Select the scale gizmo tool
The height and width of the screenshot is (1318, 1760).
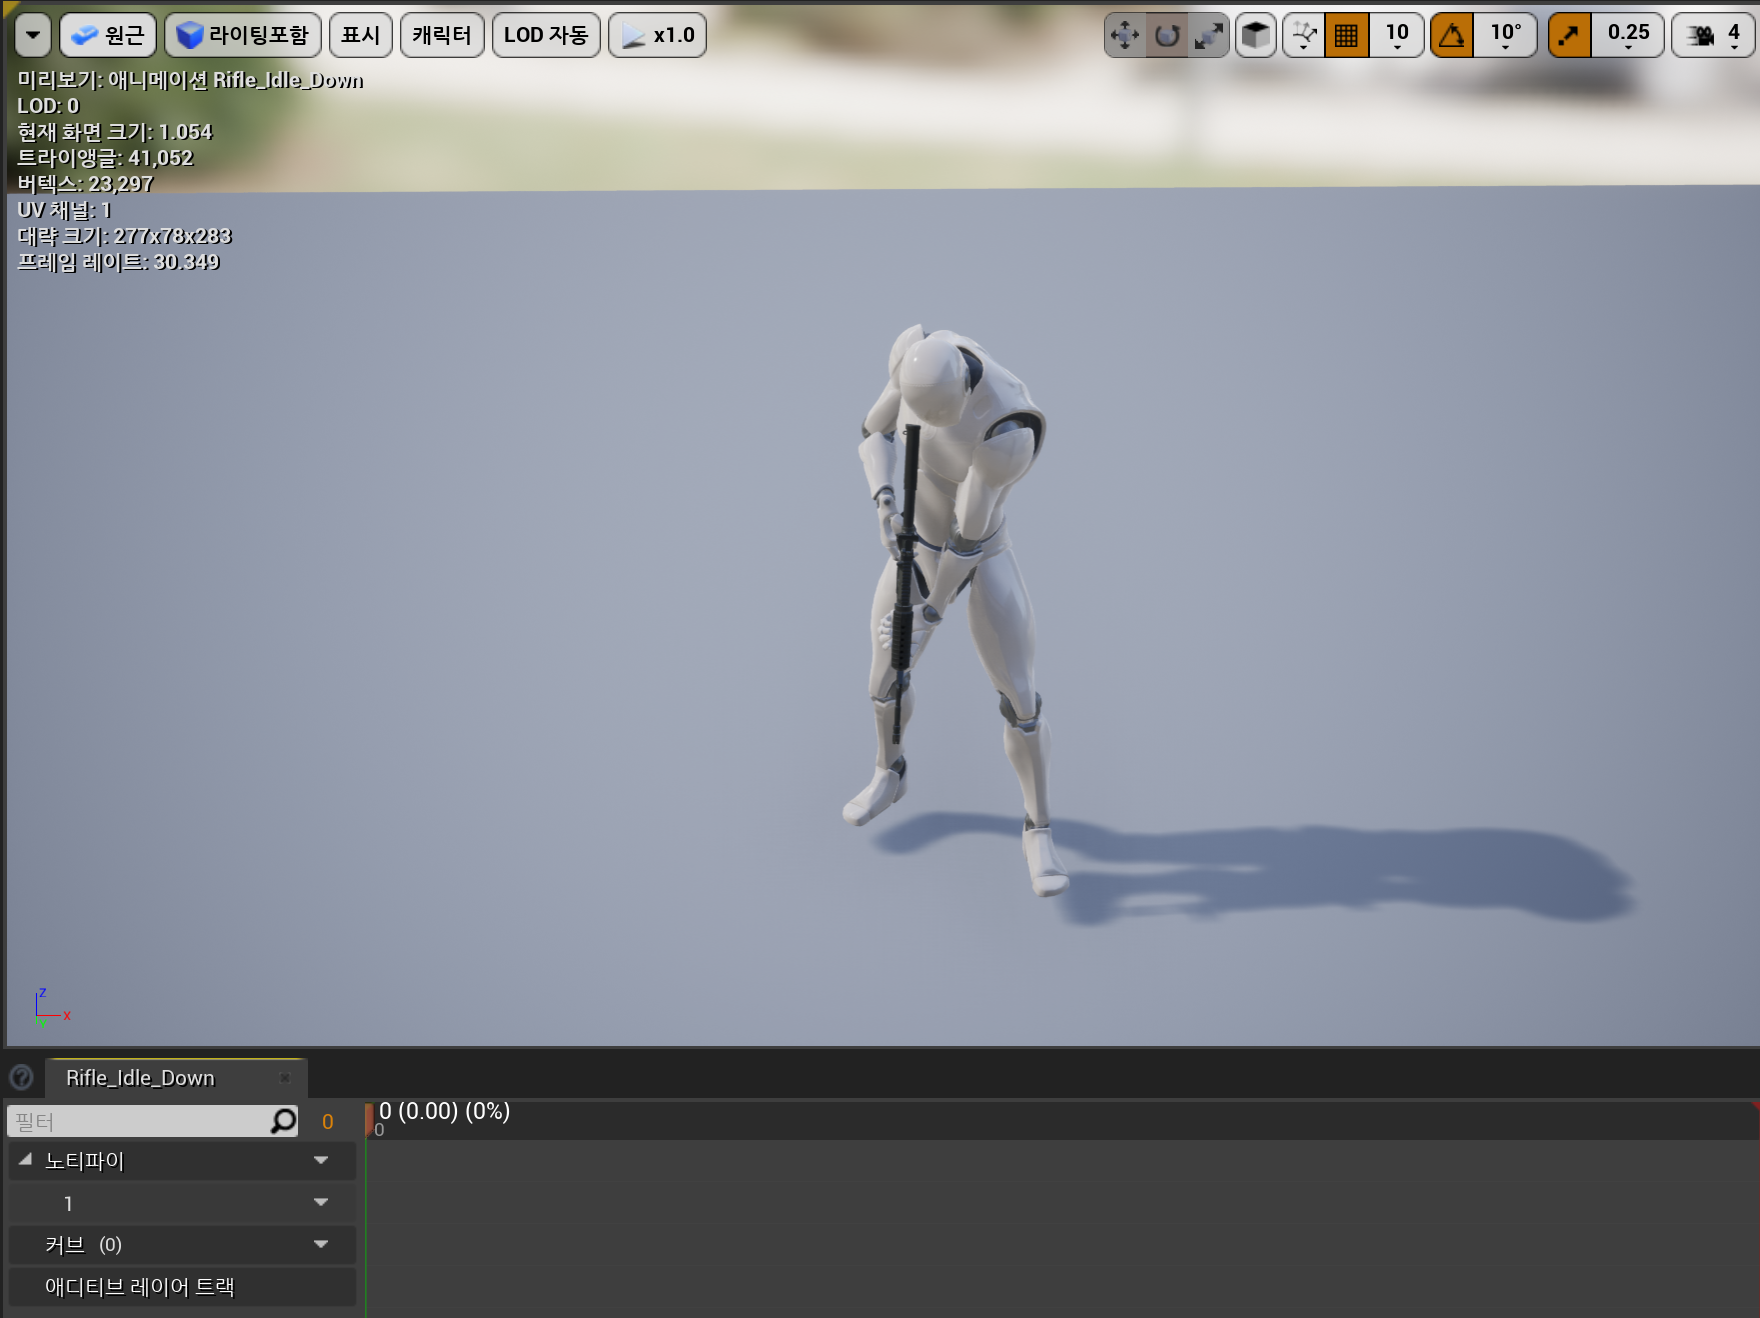(x=1209, y=36)
